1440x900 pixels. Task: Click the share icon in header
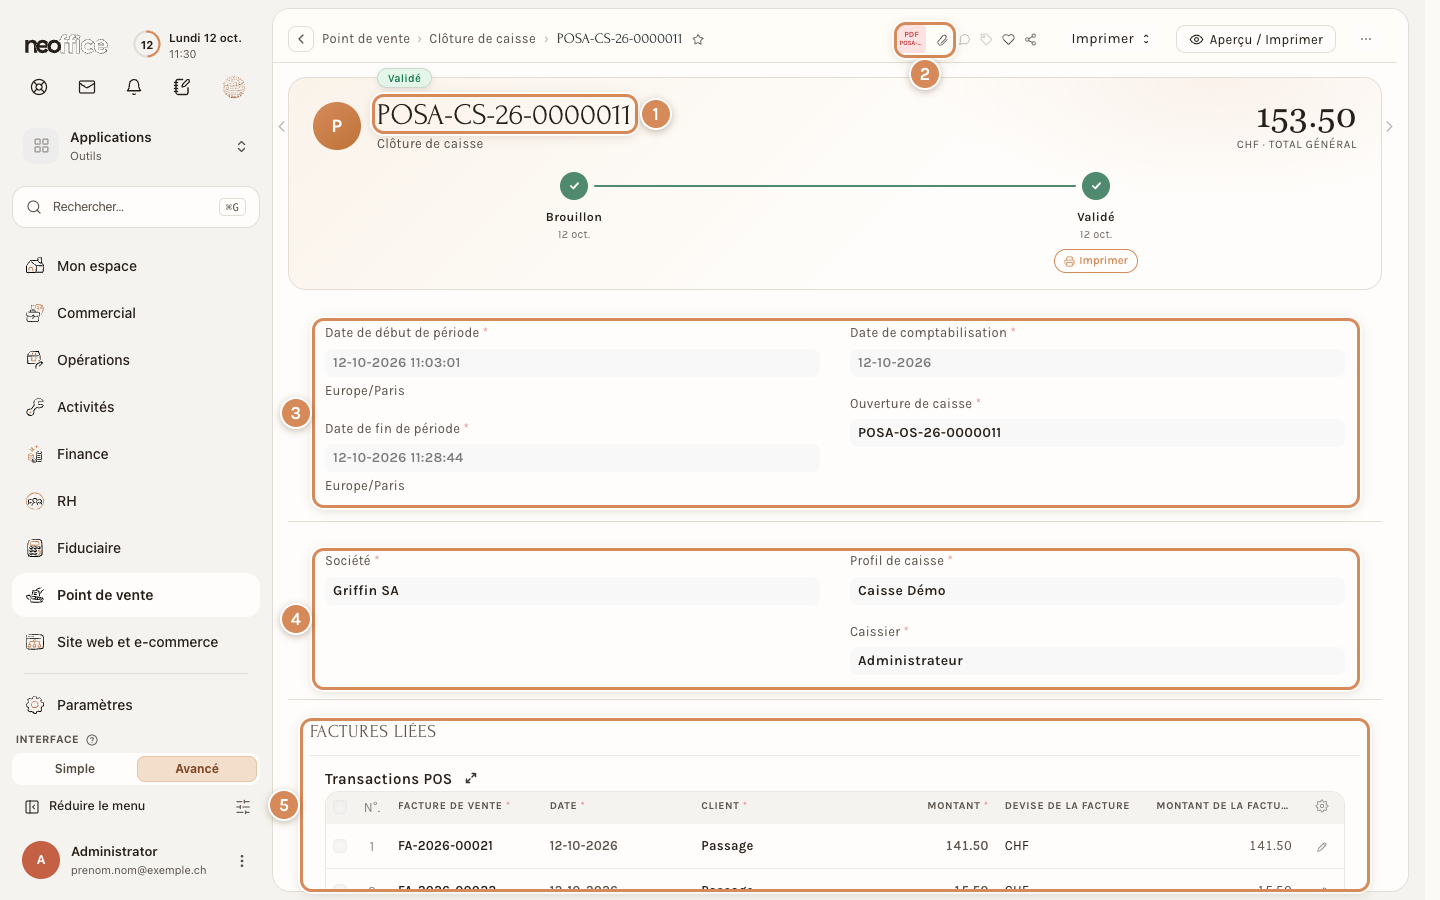(x=1030, y=40)
